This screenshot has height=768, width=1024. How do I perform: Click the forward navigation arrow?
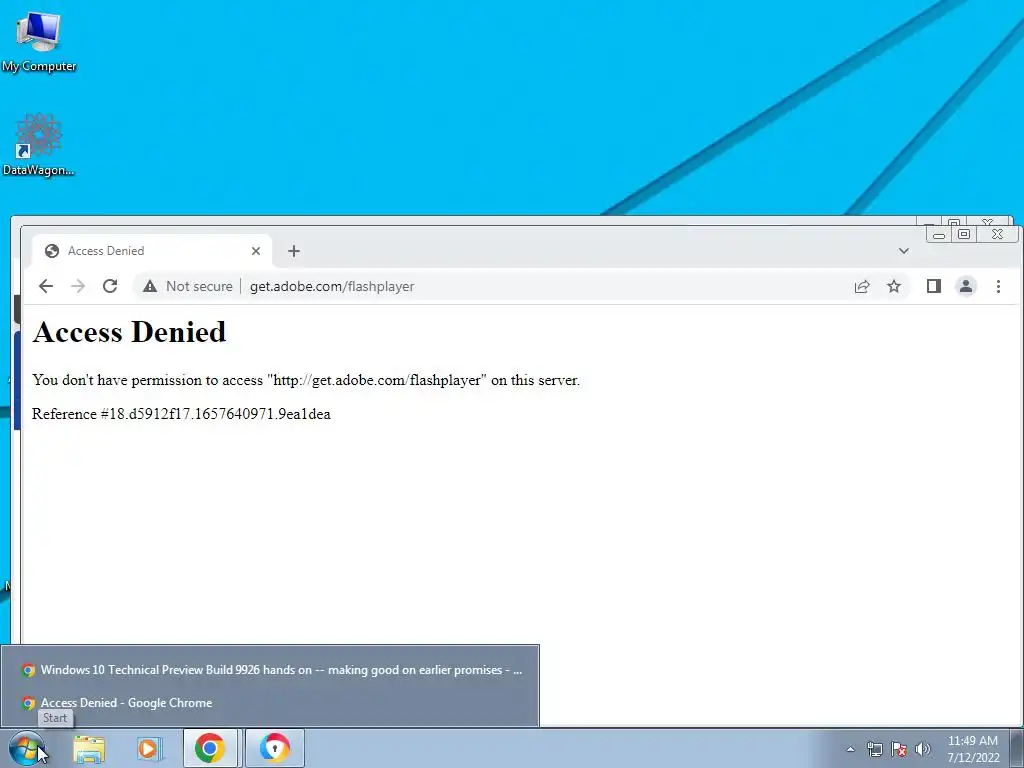78,286
